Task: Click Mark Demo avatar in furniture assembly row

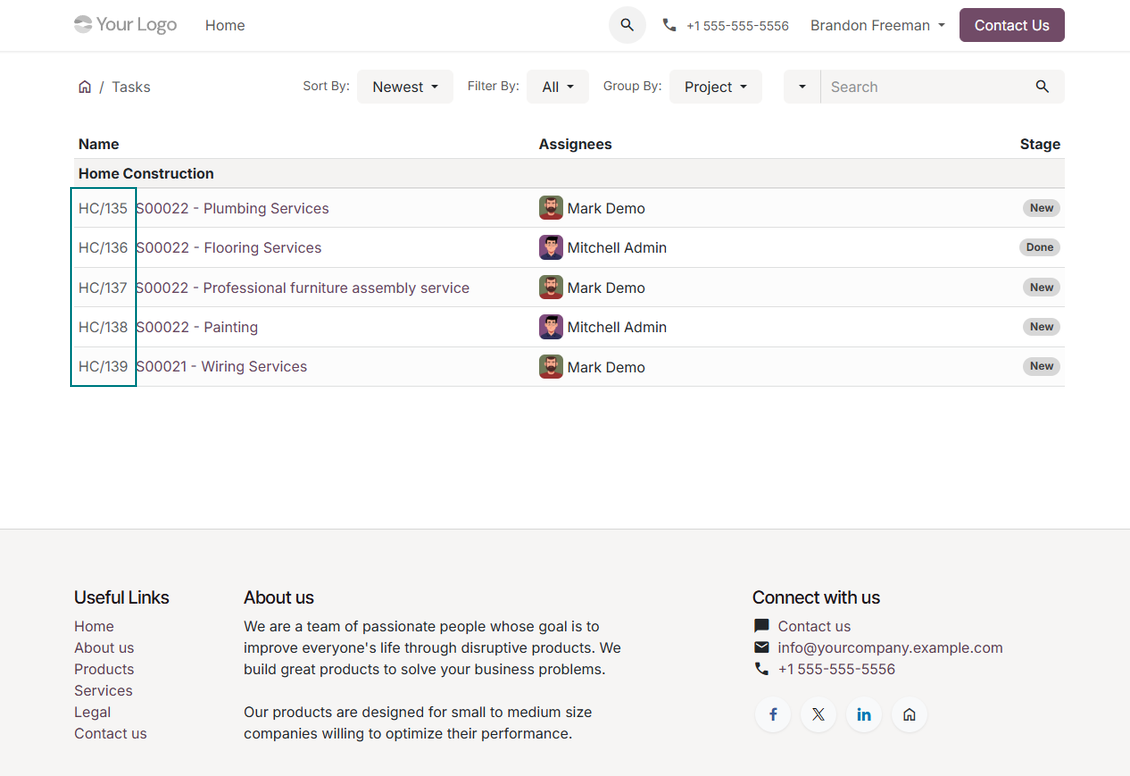Action: click(551, 287)
